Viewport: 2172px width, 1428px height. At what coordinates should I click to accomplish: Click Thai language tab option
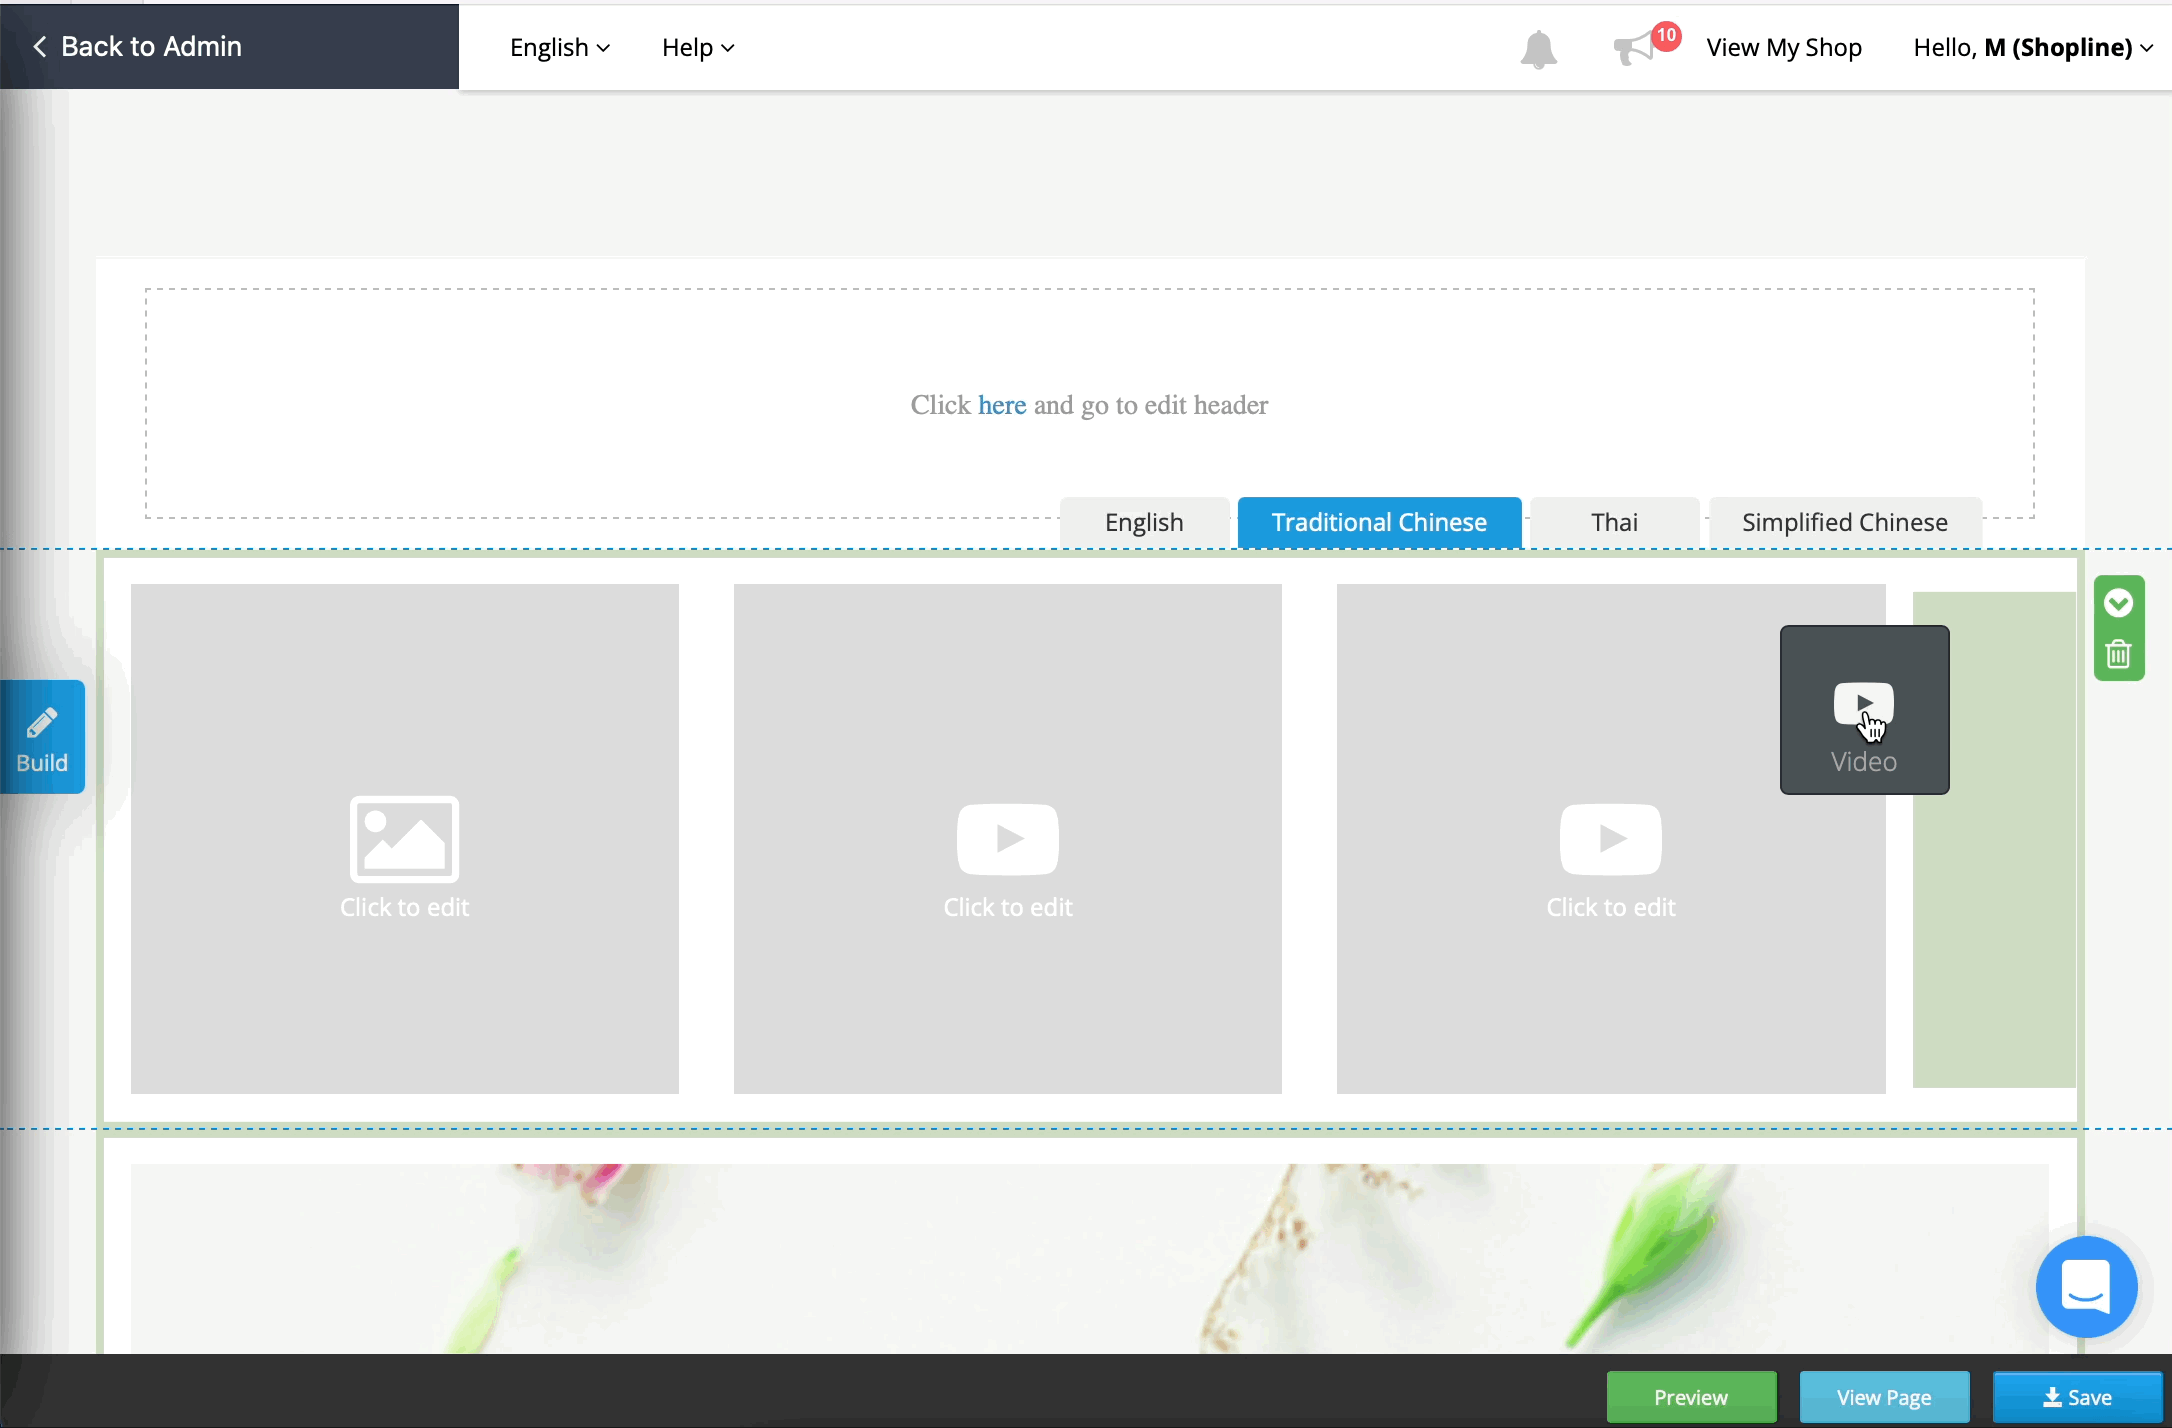(1613, 521)
